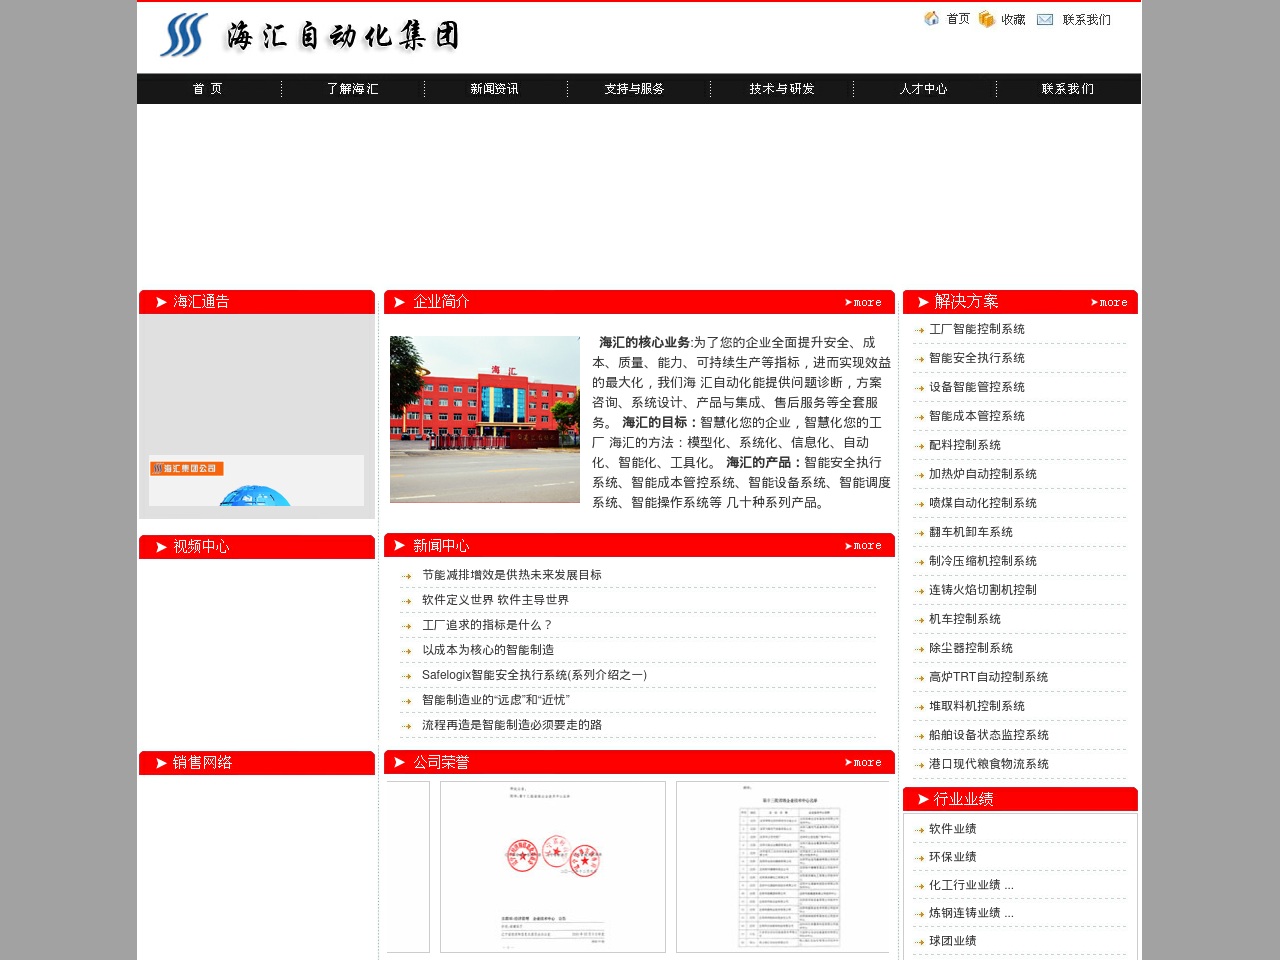Click the arrow bullet beside 软件业绩

click(919, 830)
